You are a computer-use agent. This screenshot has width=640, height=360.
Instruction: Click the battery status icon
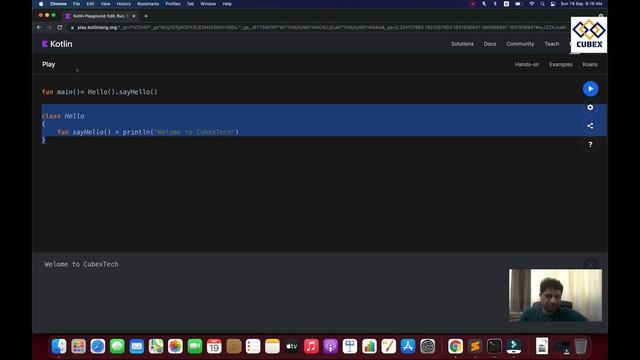[518, 4]
